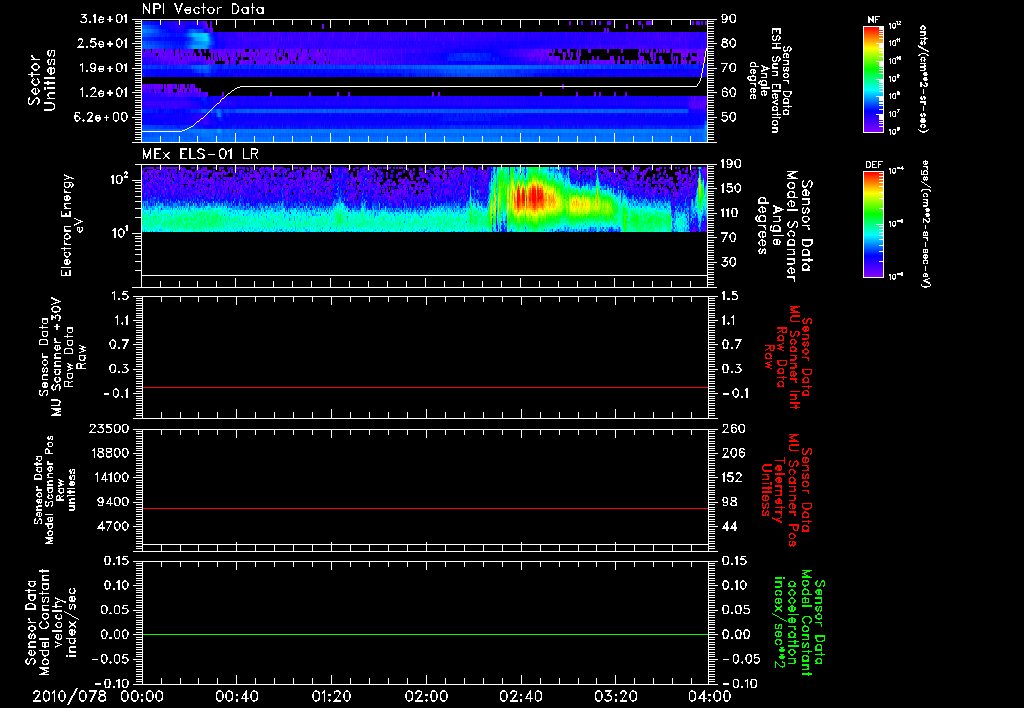This screenshot has height=708, width=1024.
Task: Click the 'ergs/(cm**2-sr-sec-eV)' units label
Action: tap(925, 223)
